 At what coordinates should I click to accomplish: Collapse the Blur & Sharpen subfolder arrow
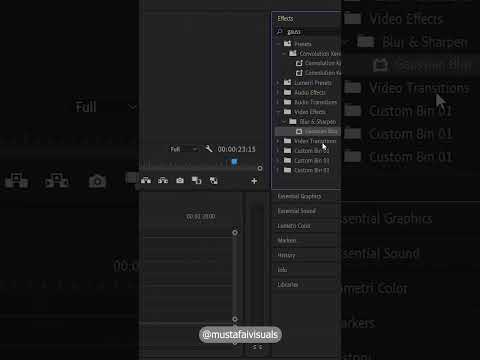click(x=284, y=122)
